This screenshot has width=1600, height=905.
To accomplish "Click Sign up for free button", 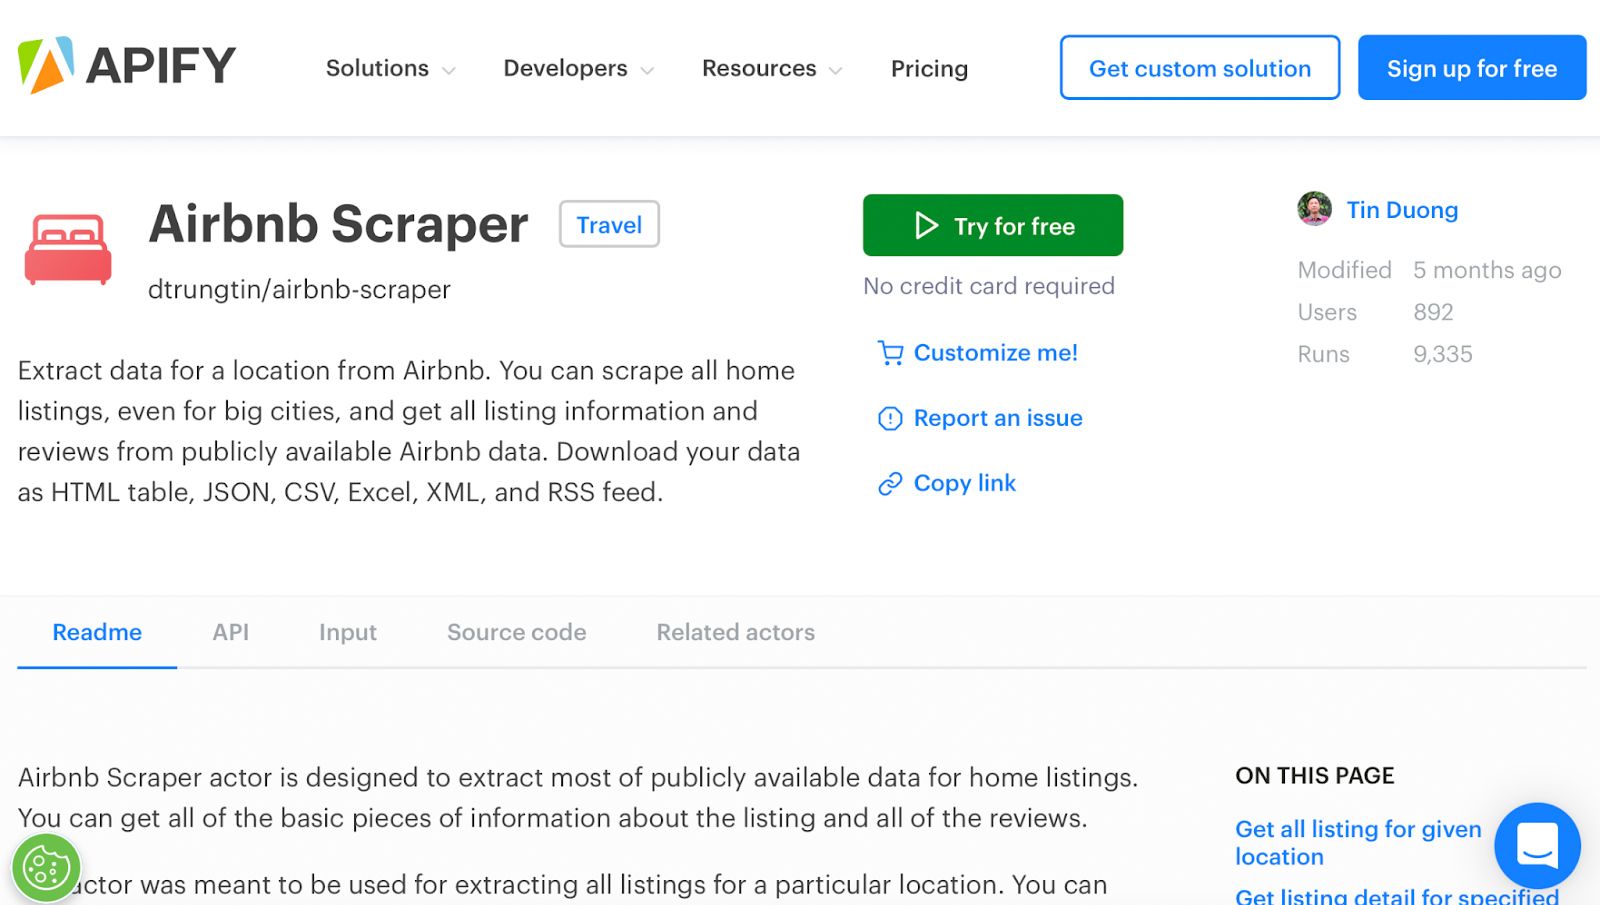I will 1472,68.
